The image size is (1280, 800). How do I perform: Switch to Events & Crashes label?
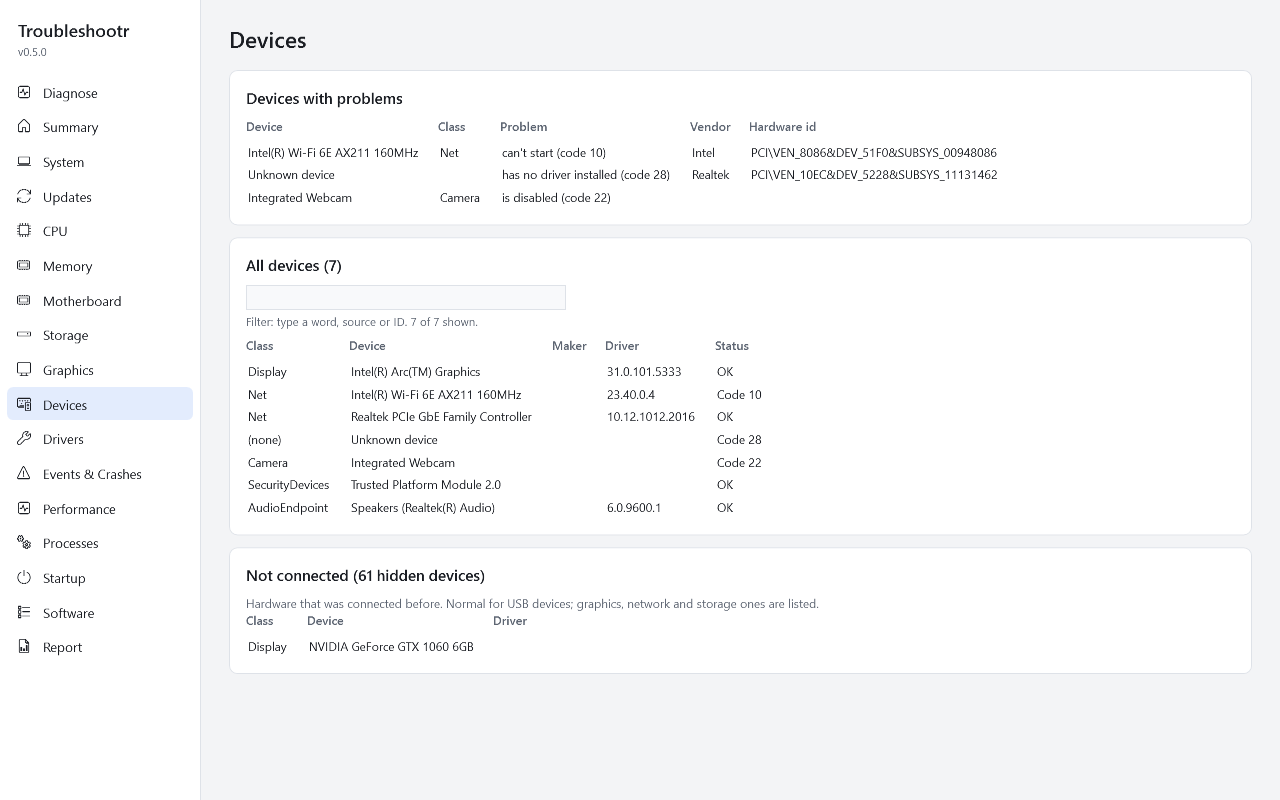click(92, 475)
